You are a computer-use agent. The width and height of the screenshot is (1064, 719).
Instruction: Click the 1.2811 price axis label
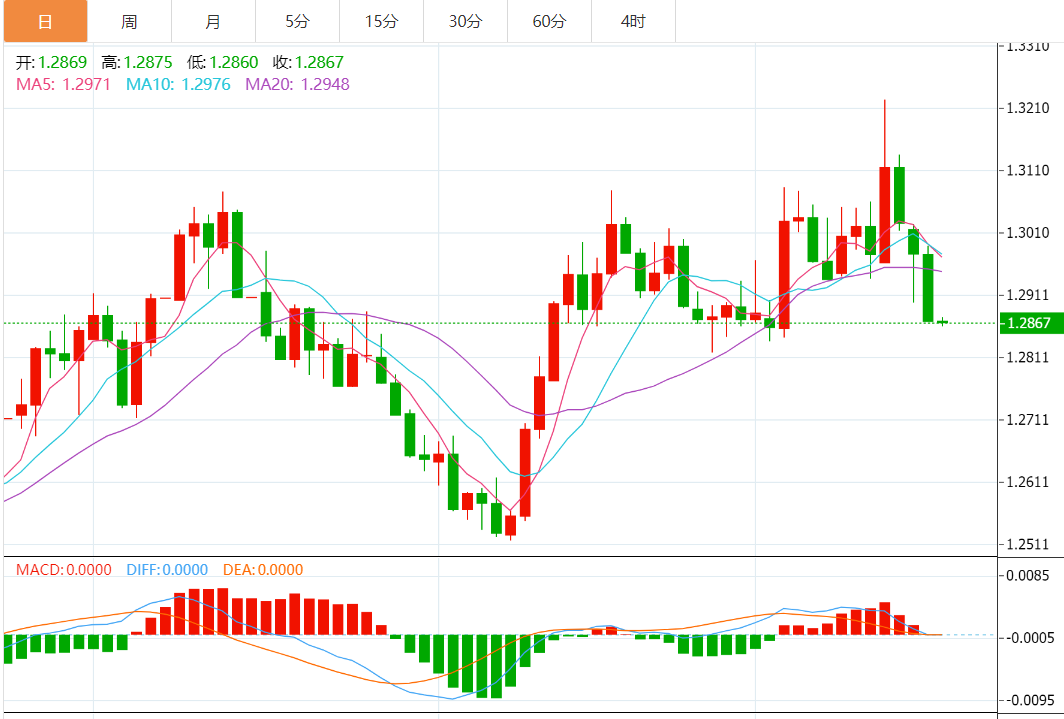[x=1027, y=357]
